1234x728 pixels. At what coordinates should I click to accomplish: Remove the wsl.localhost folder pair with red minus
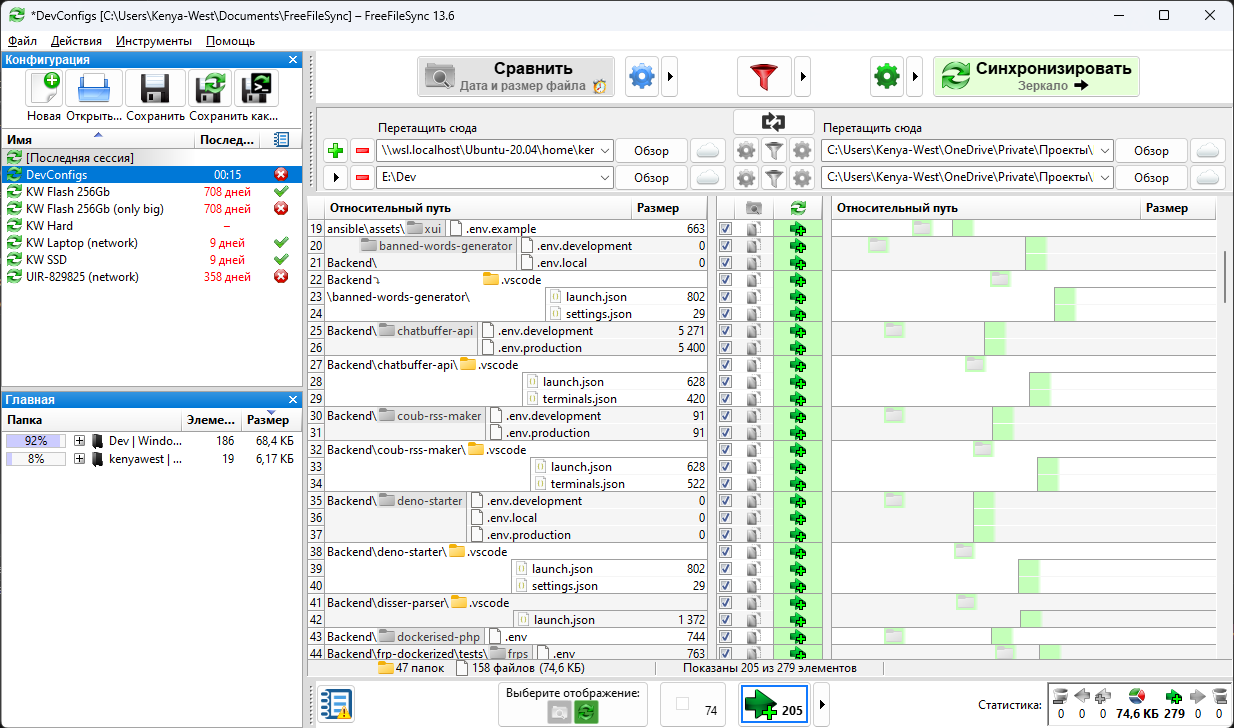362,151
